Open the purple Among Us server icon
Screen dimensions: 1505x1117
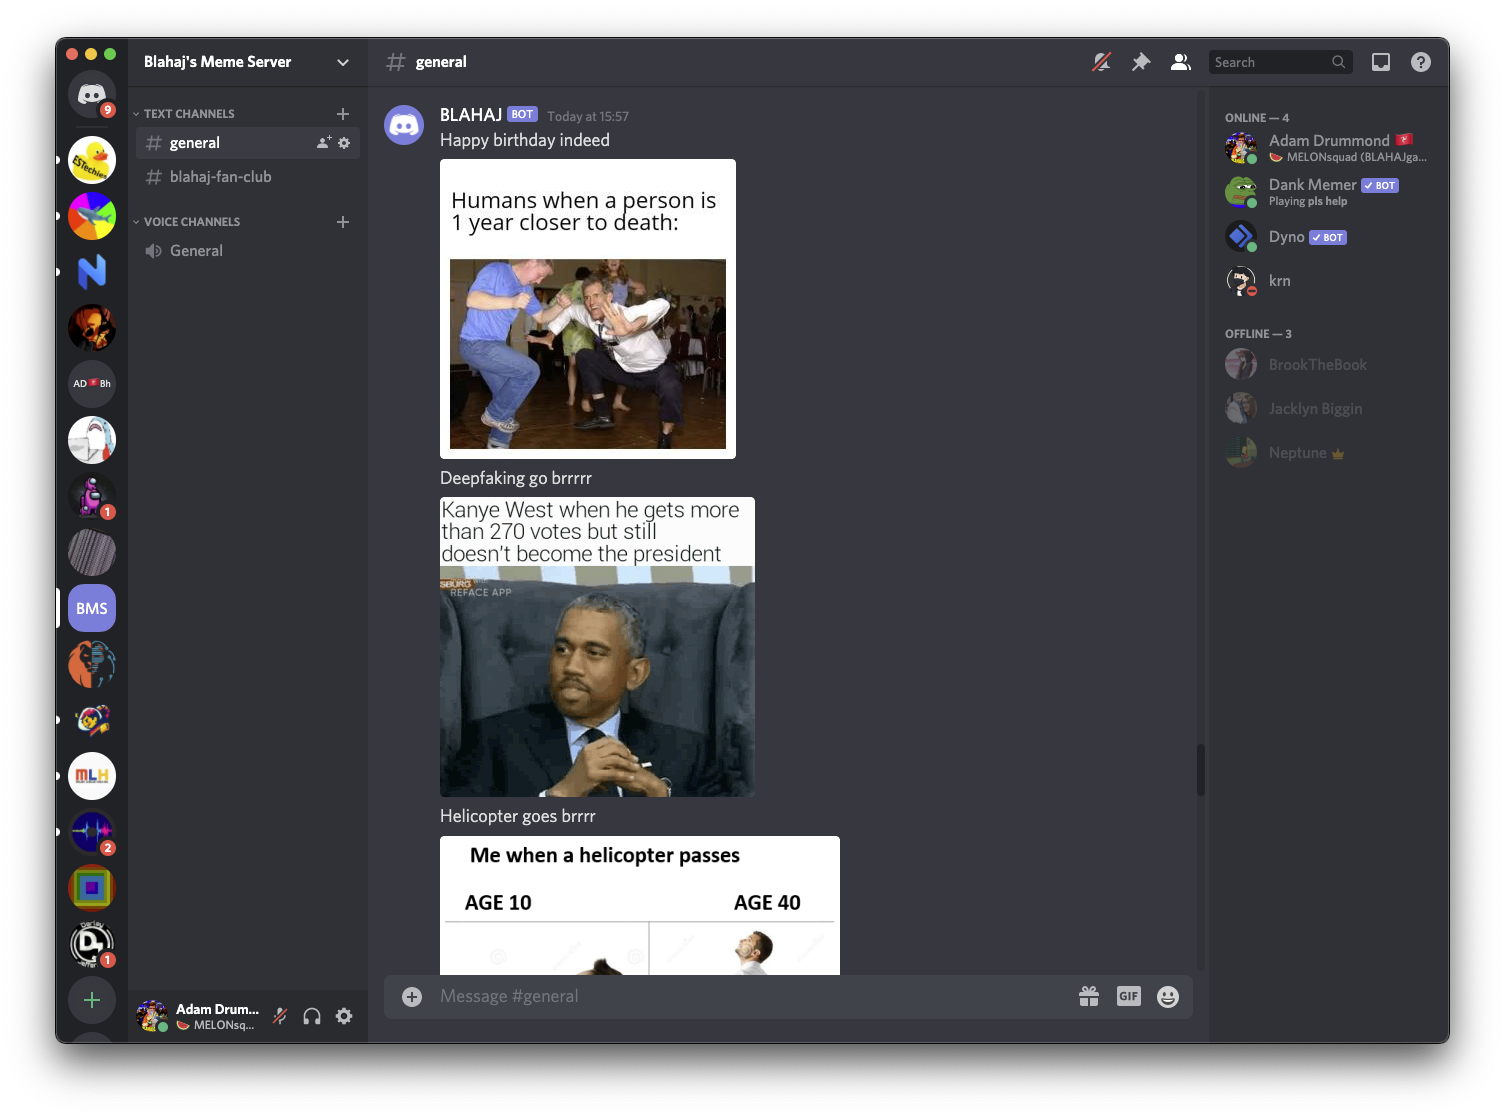[92, 496]
